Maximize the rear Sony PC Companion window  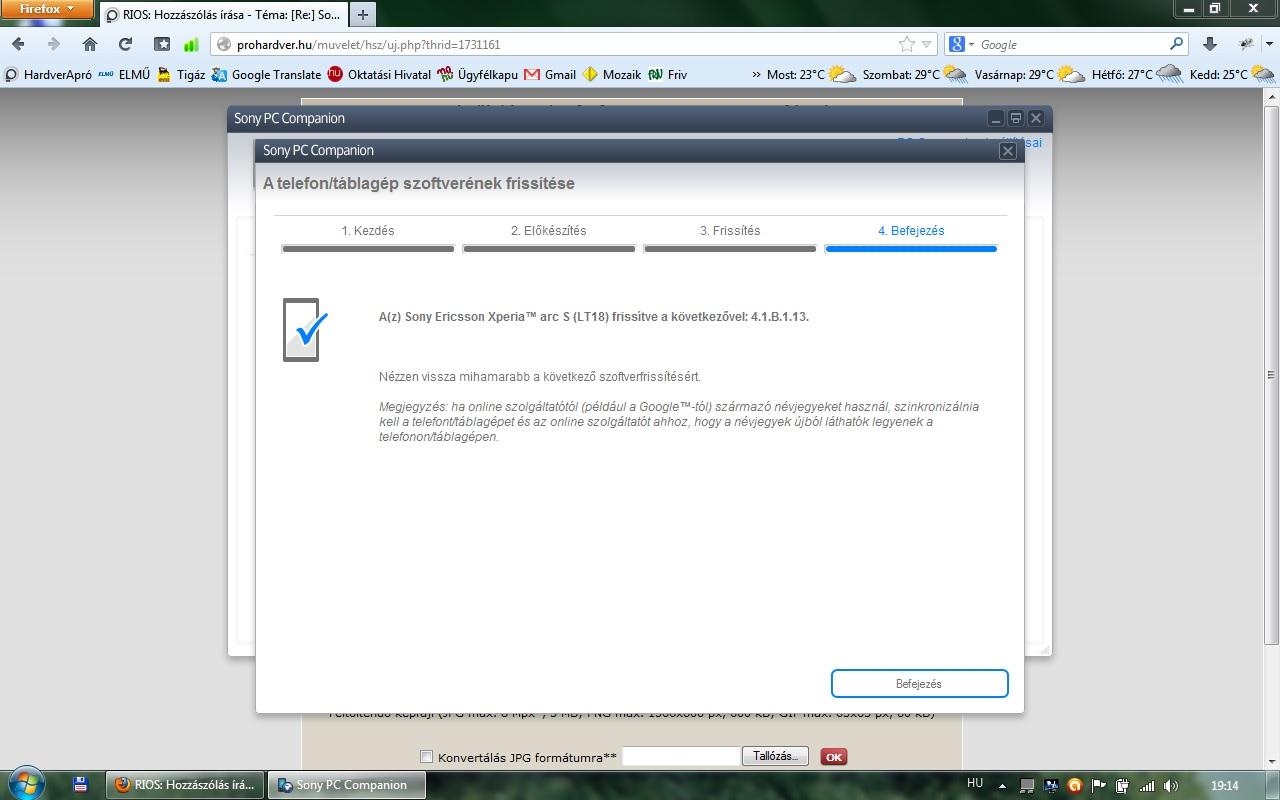click(x=1015, y=118)
